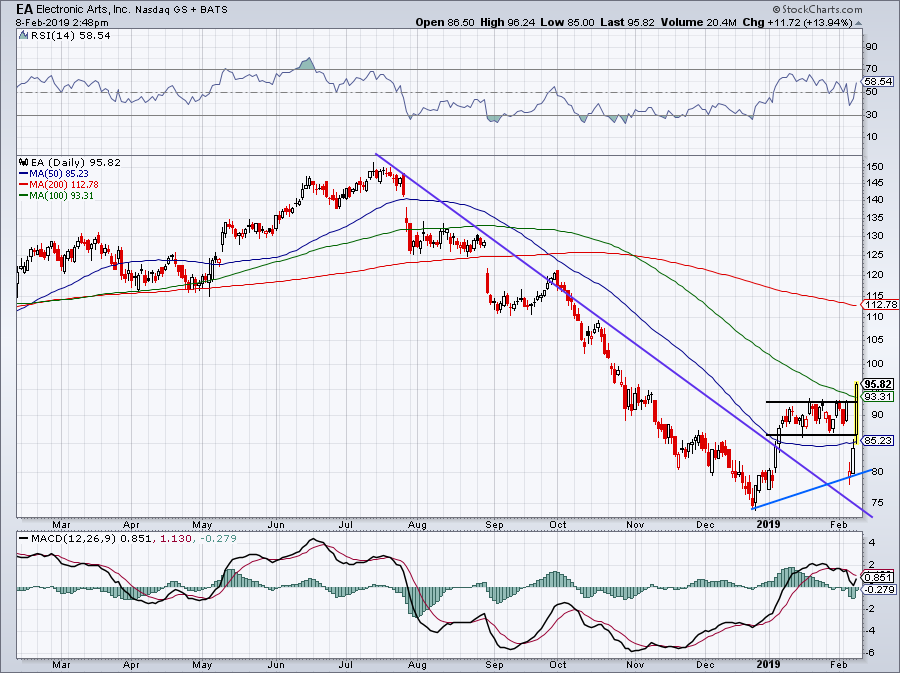This screenshot has height=673, width=900.
Task: Click the Feb label below the MACD panel
Action: tap(839, 665)
